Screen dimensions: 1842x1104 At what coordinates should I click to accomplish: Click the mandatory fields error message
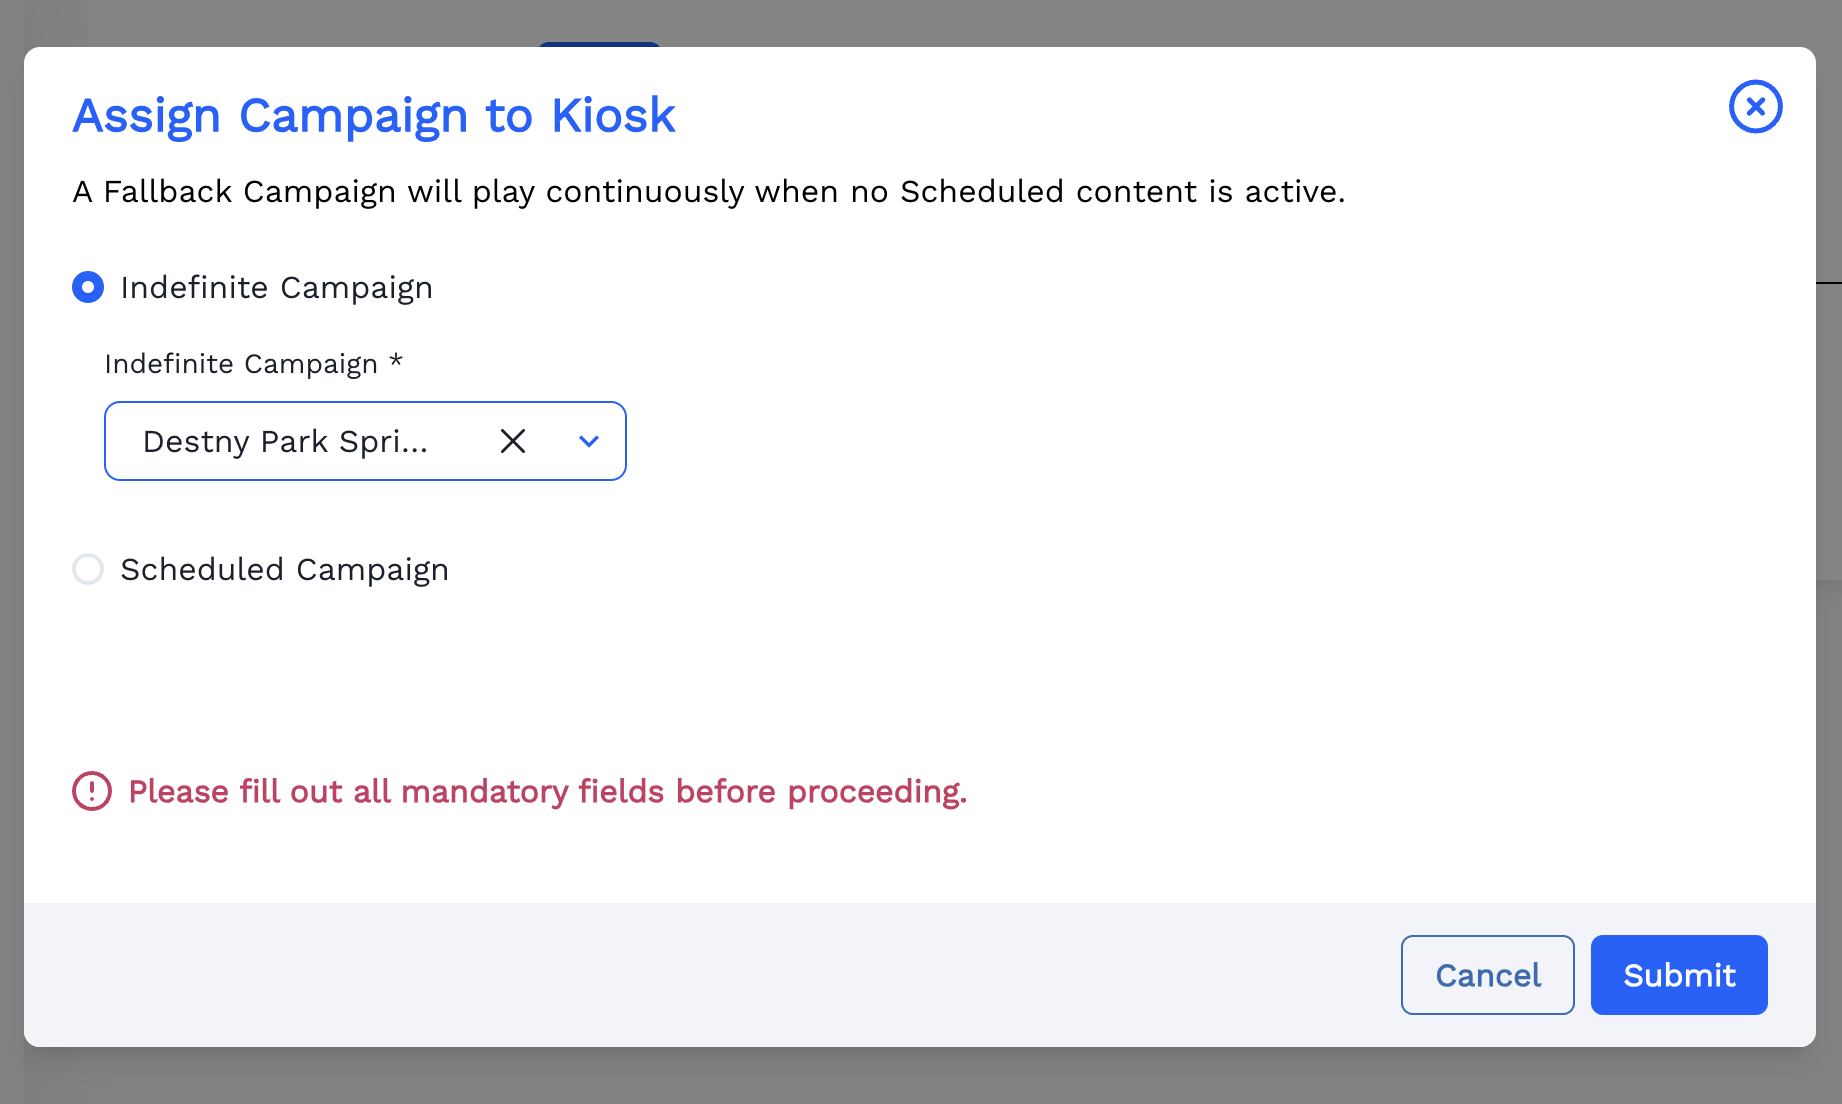tap(547, 792)
